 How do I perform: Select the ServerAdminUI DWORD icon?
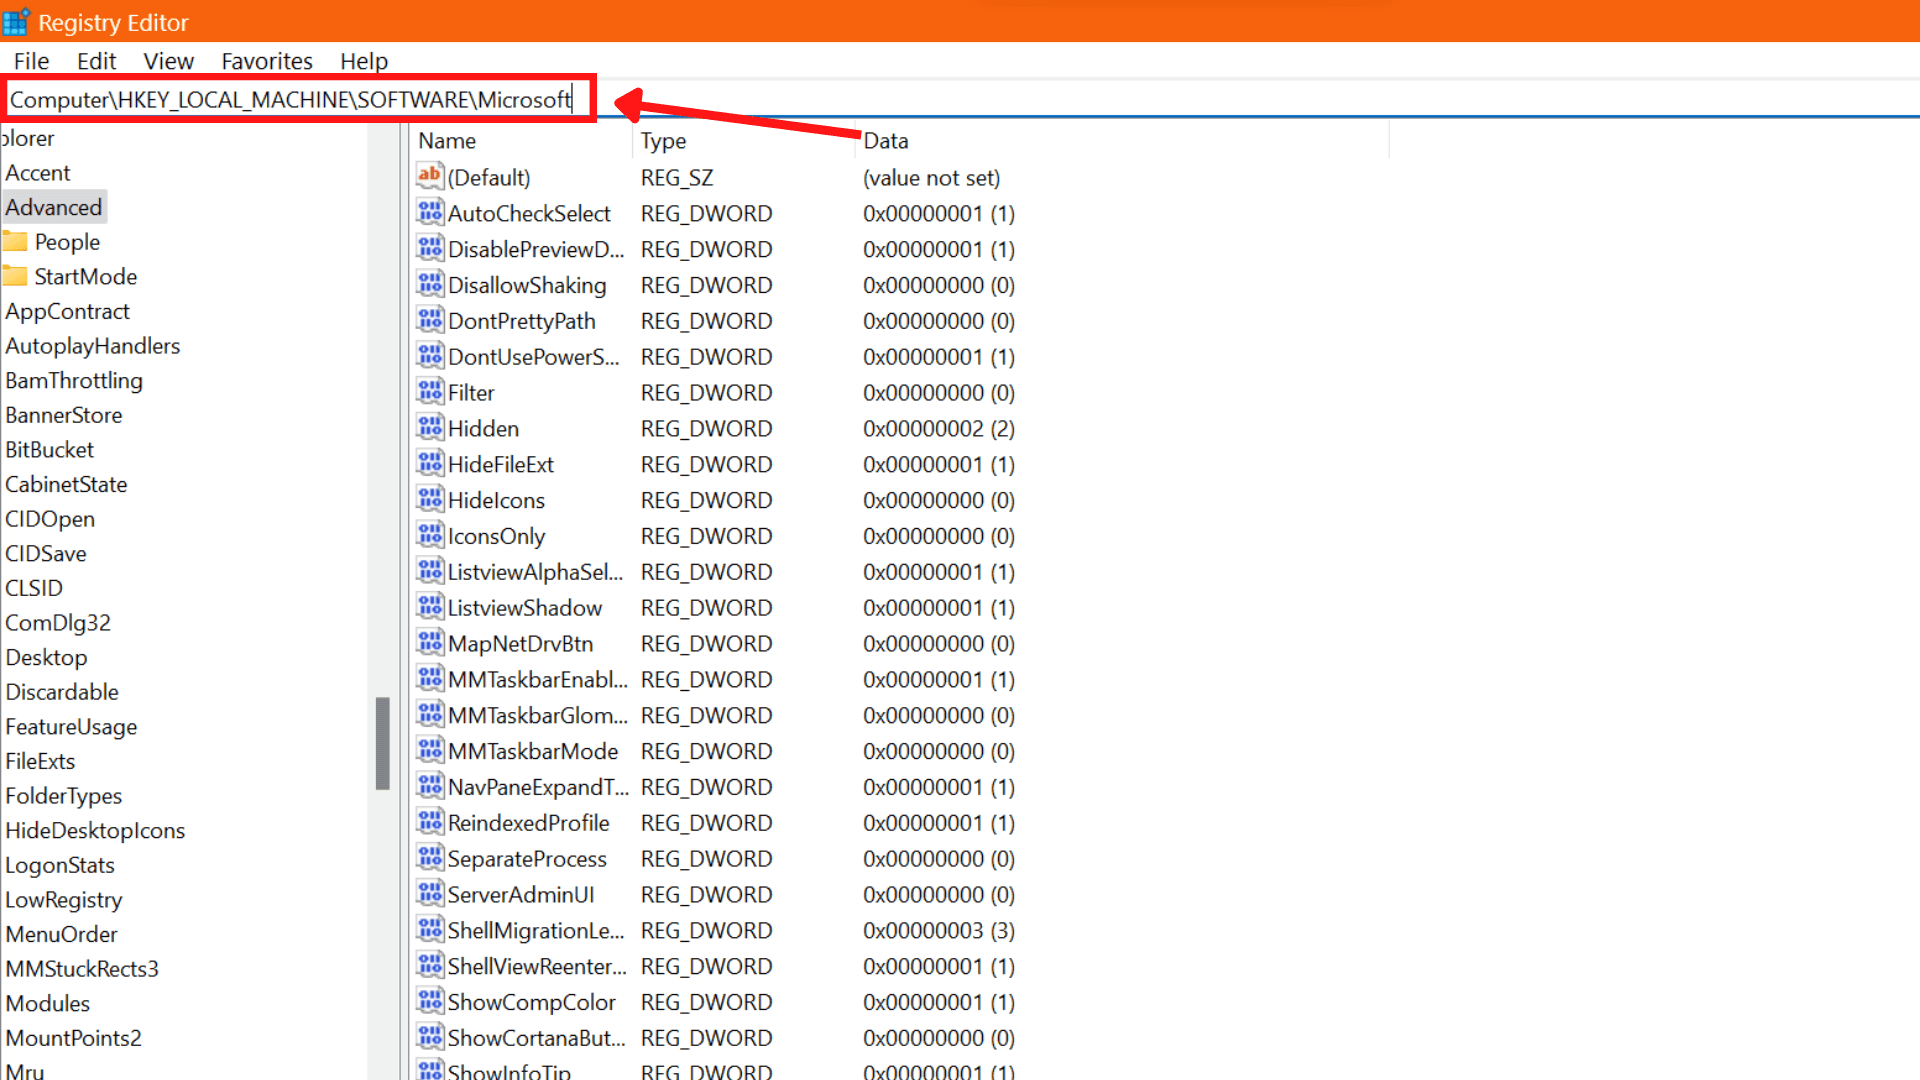coord(430,894)
